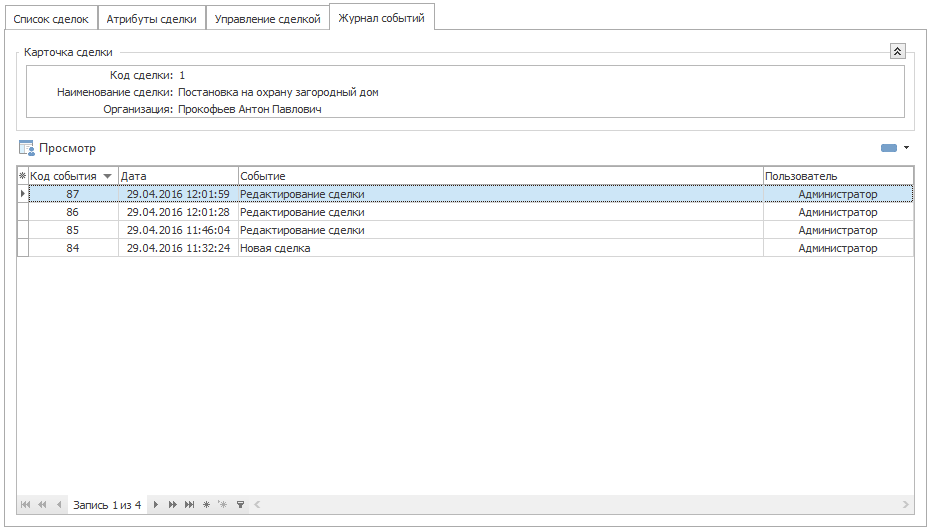Click date 29.04.2016 12:01:28
The width and height of the screenshot is (932, 530).
tap(178, 212)
